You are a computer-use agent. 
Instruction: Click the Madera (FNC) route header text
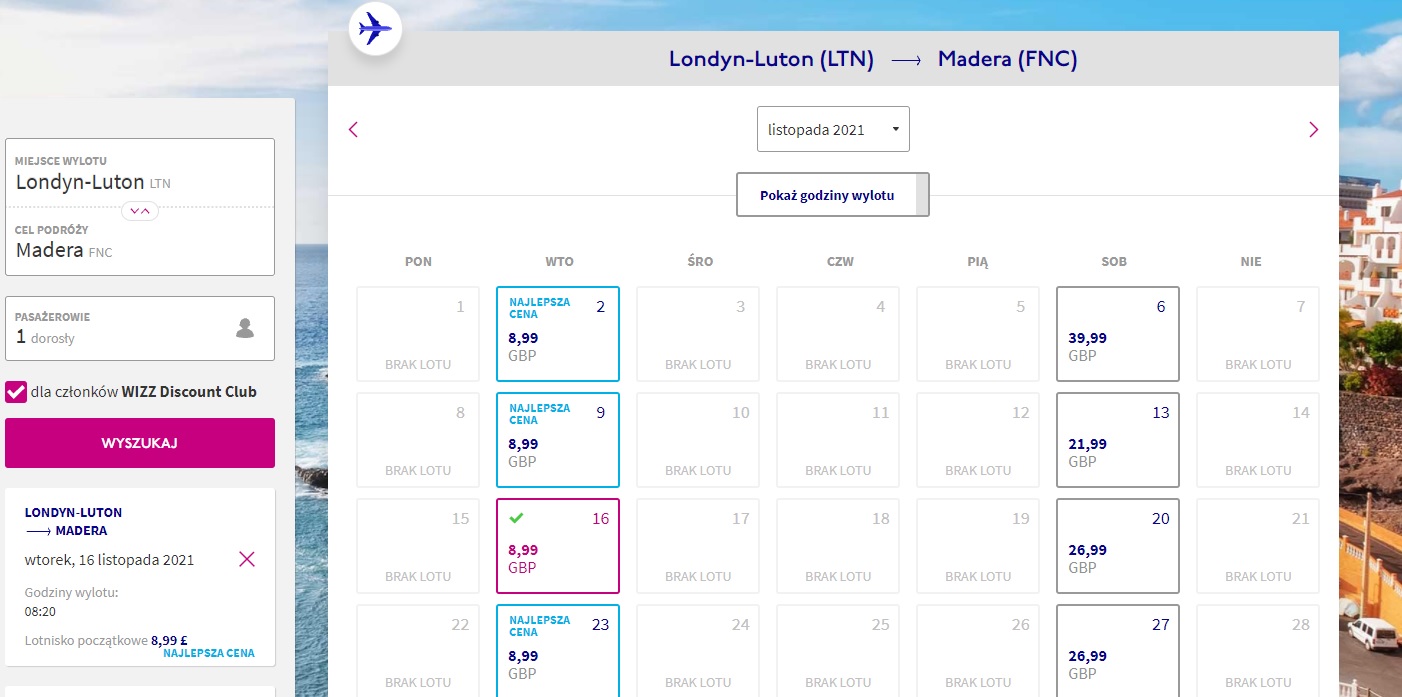click(1008, 59)
